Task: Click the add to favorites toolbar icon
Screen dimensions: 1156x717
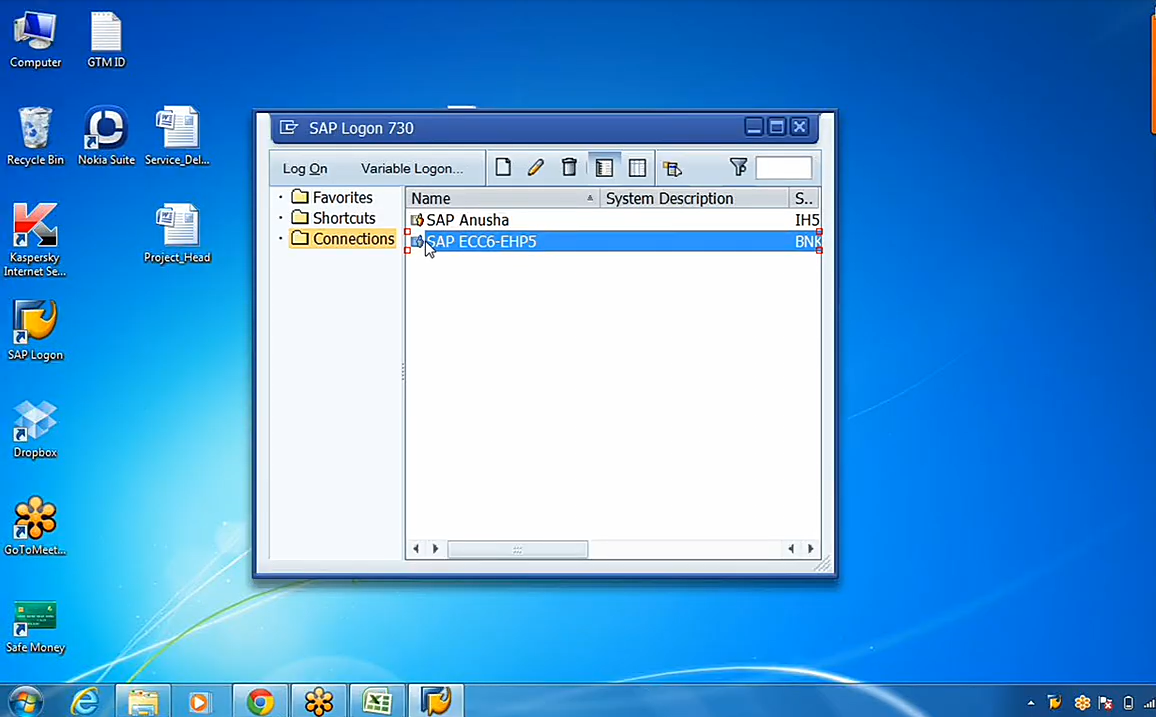Action: click(x=672, y=169)
